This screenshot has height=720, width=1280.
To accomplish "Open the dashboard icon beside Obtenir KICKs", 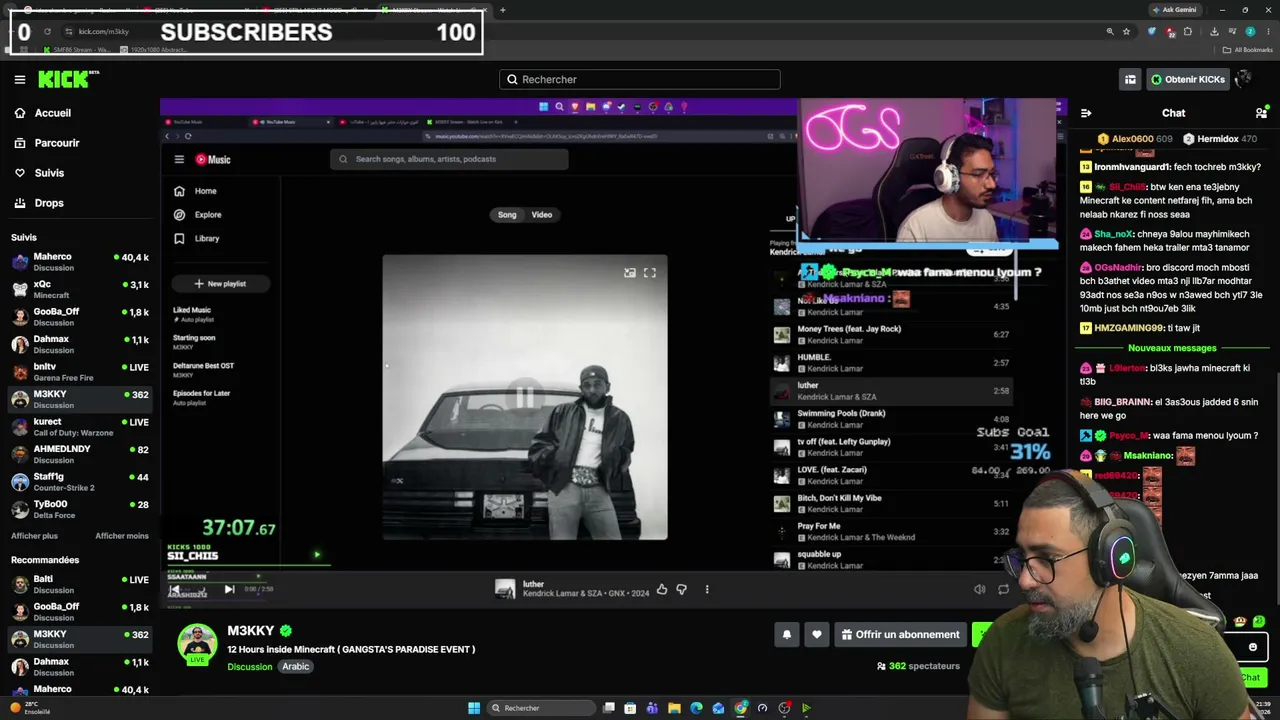I will pyautogui.click(x=1130, y=79).
